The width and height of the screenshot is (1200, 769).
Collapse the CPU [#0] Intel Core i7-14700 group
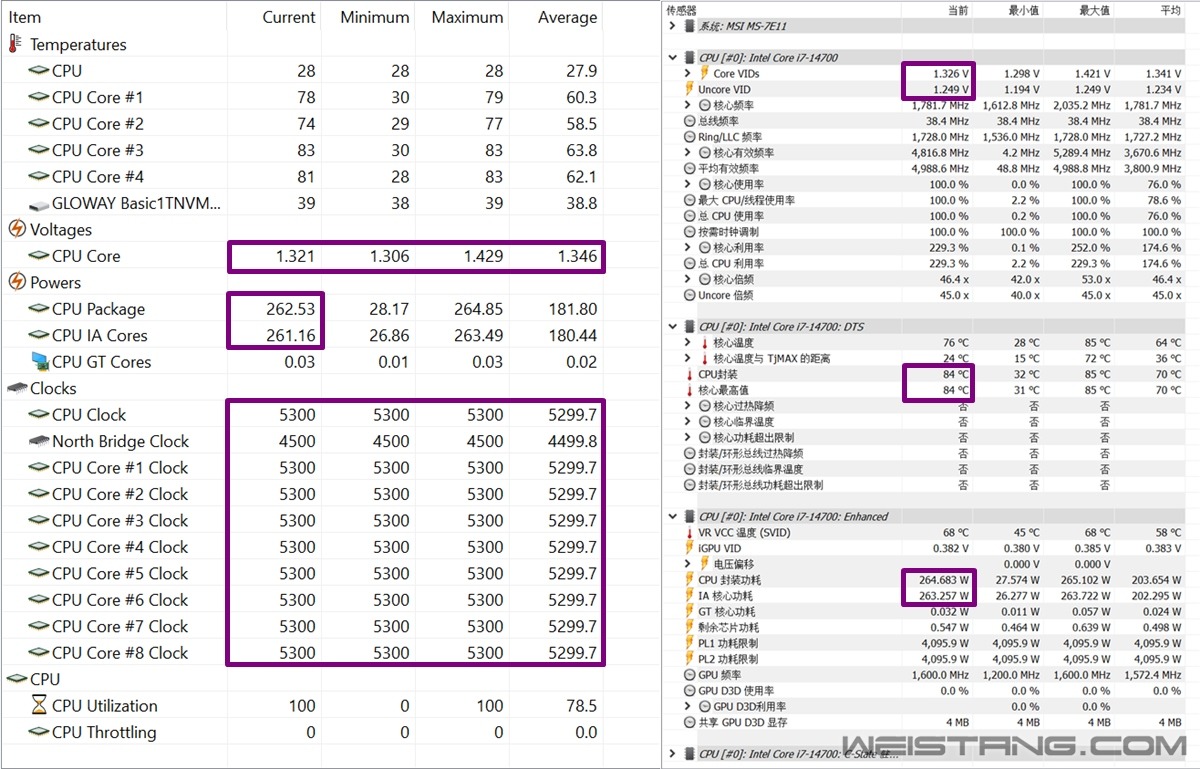click(673, 58)
